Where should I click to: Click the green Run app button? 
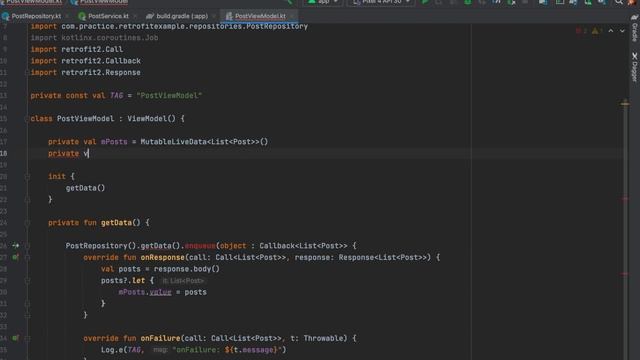tap(425, 2)
